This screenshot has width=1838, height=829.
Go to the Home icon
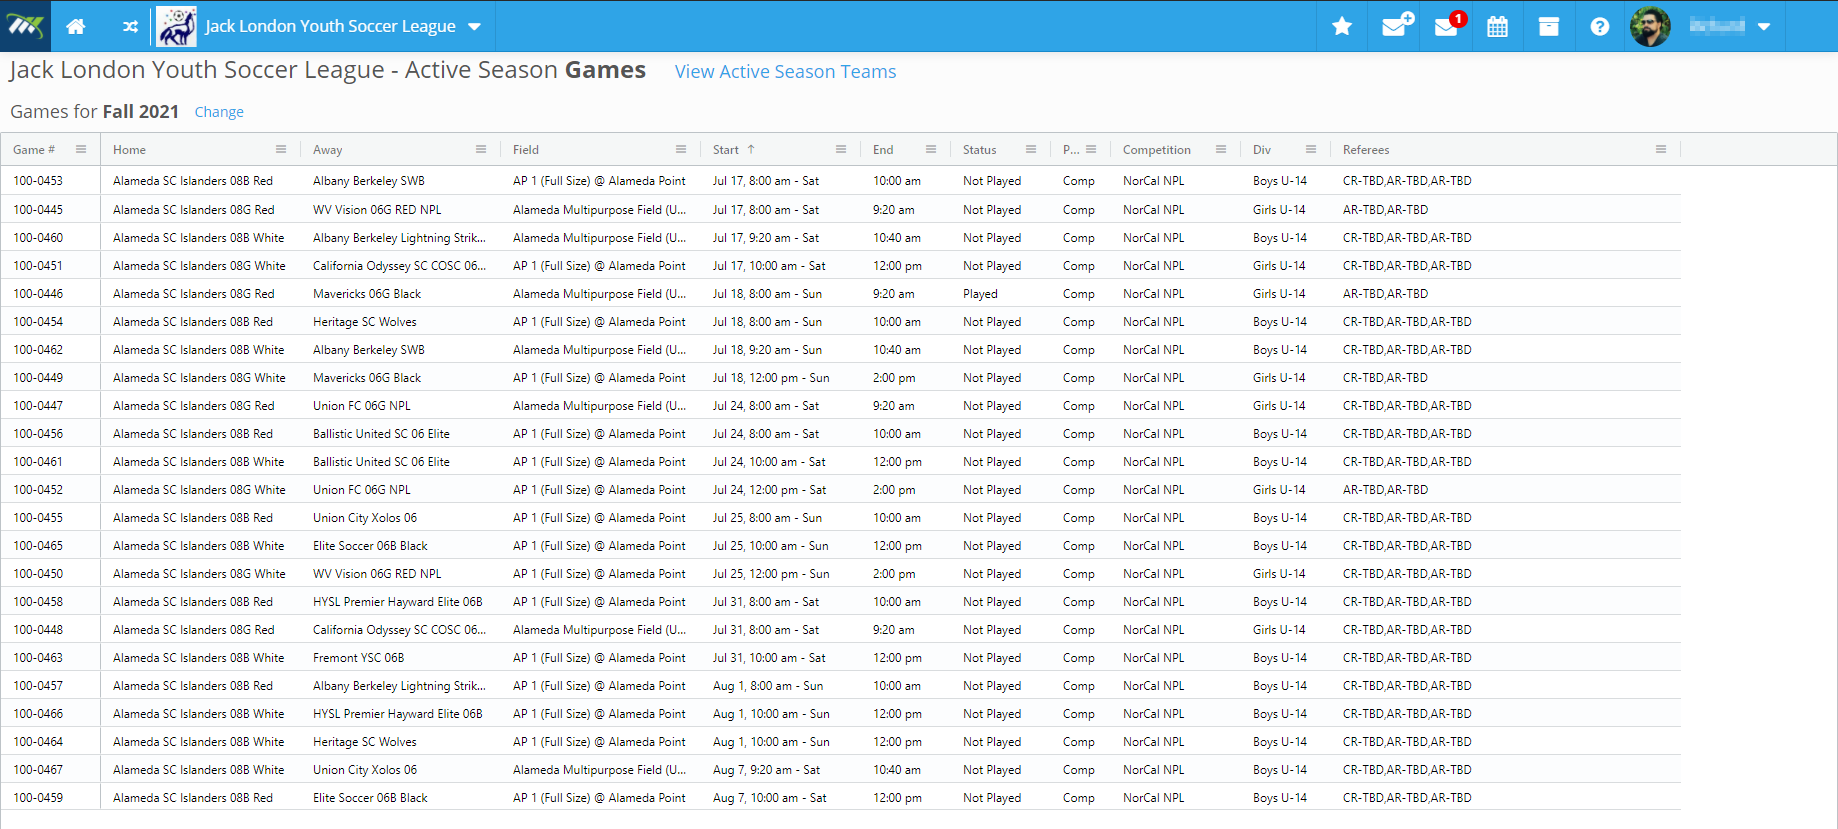coord(76,27)
